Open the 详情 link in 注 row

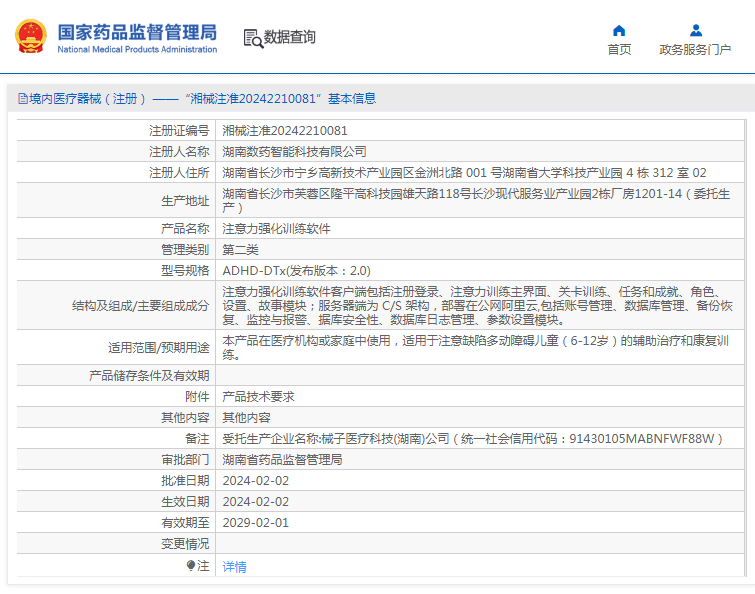click(x=234, y=567)
